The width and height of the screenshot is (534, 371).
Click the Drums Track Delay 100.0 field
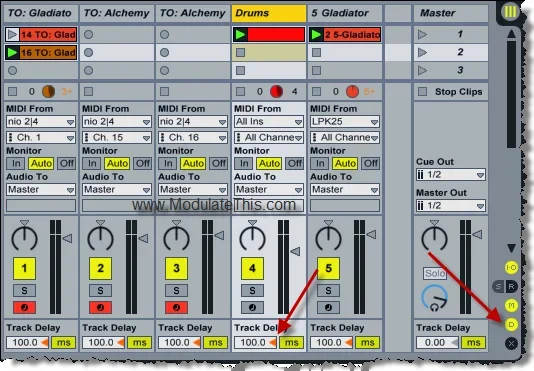[x=255, y=342]
